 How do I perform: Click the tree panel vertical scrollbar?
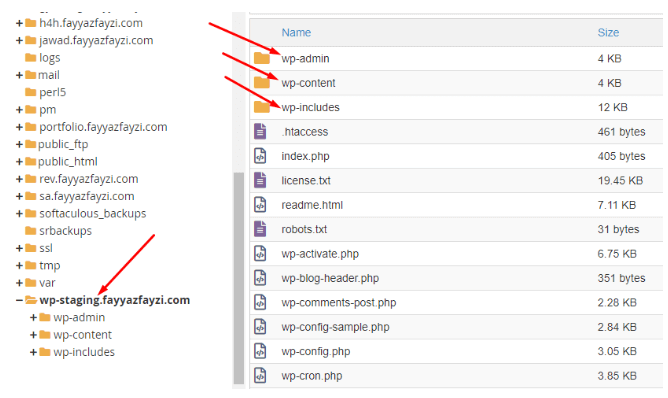pyautogui.click(x=239, y=279)
